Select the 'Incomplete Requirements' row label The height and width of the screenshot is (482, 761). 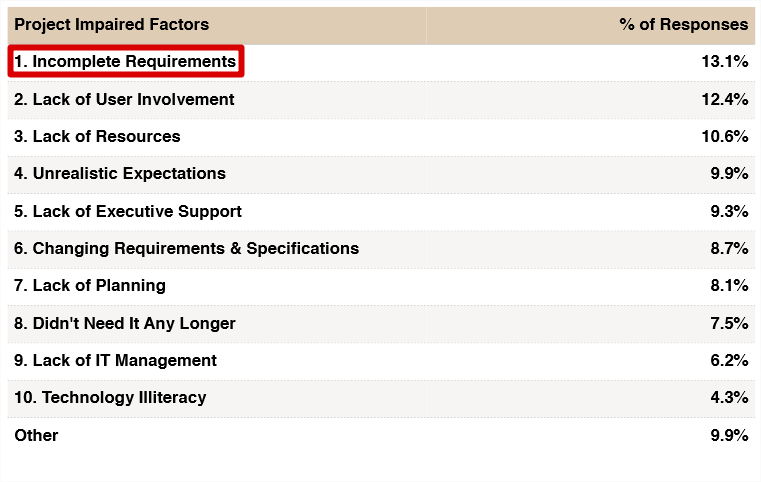click(125, 61)
